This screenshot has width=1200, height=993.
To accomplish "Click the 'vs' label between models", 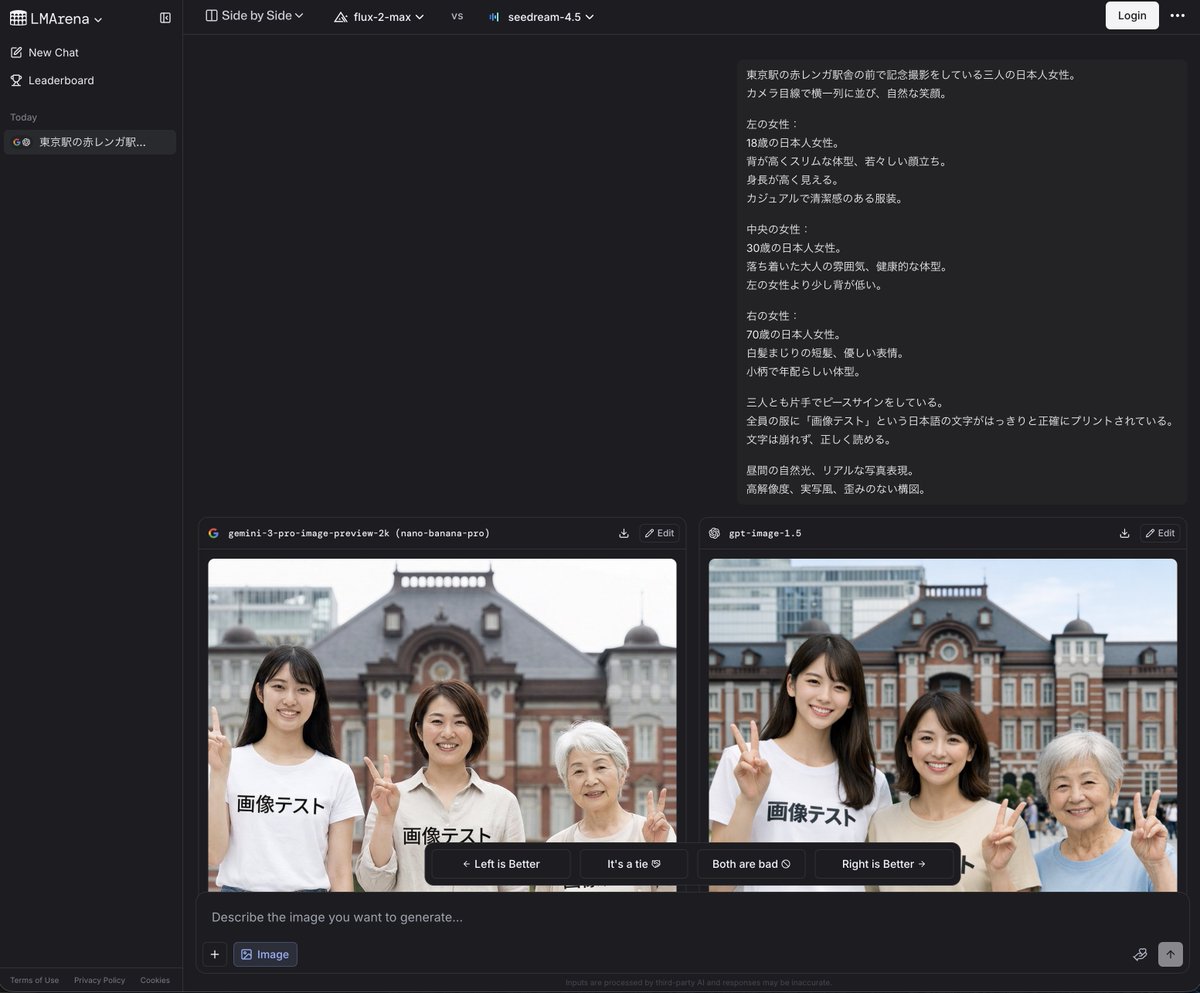I will [457, 16].
